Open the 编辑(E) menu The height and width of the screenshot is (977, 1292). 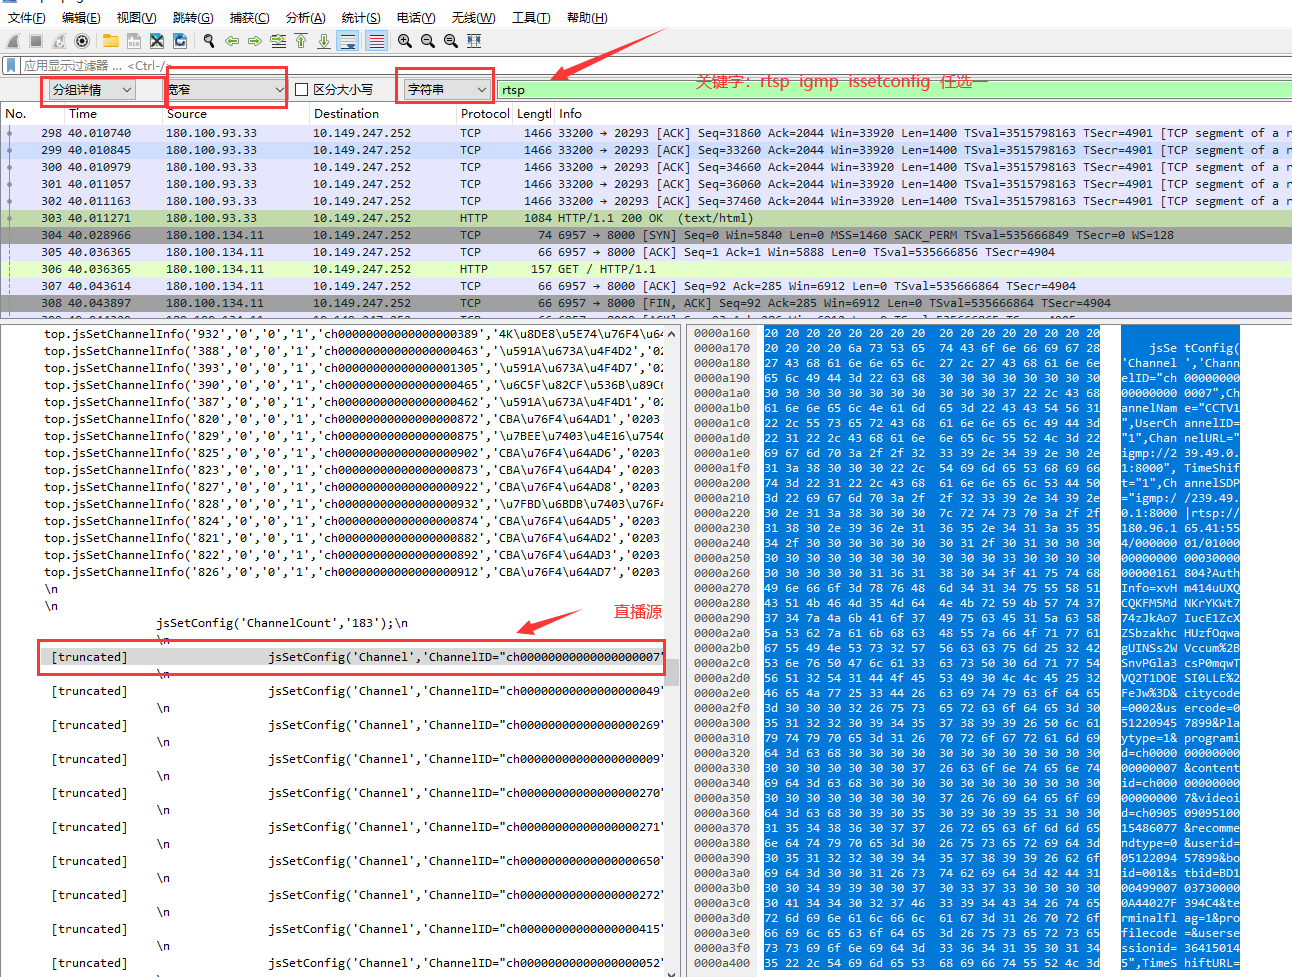(x=81, y=17)
